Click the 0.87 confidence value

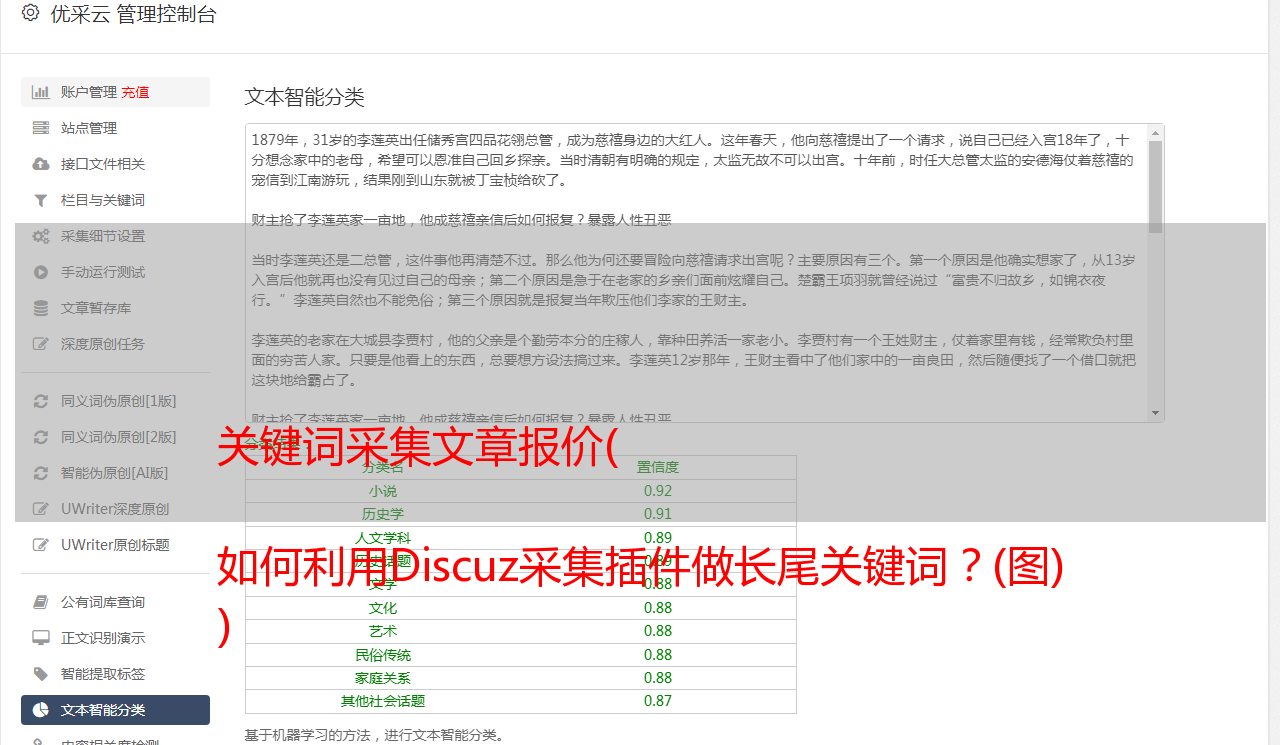click(x=658, y=701)
